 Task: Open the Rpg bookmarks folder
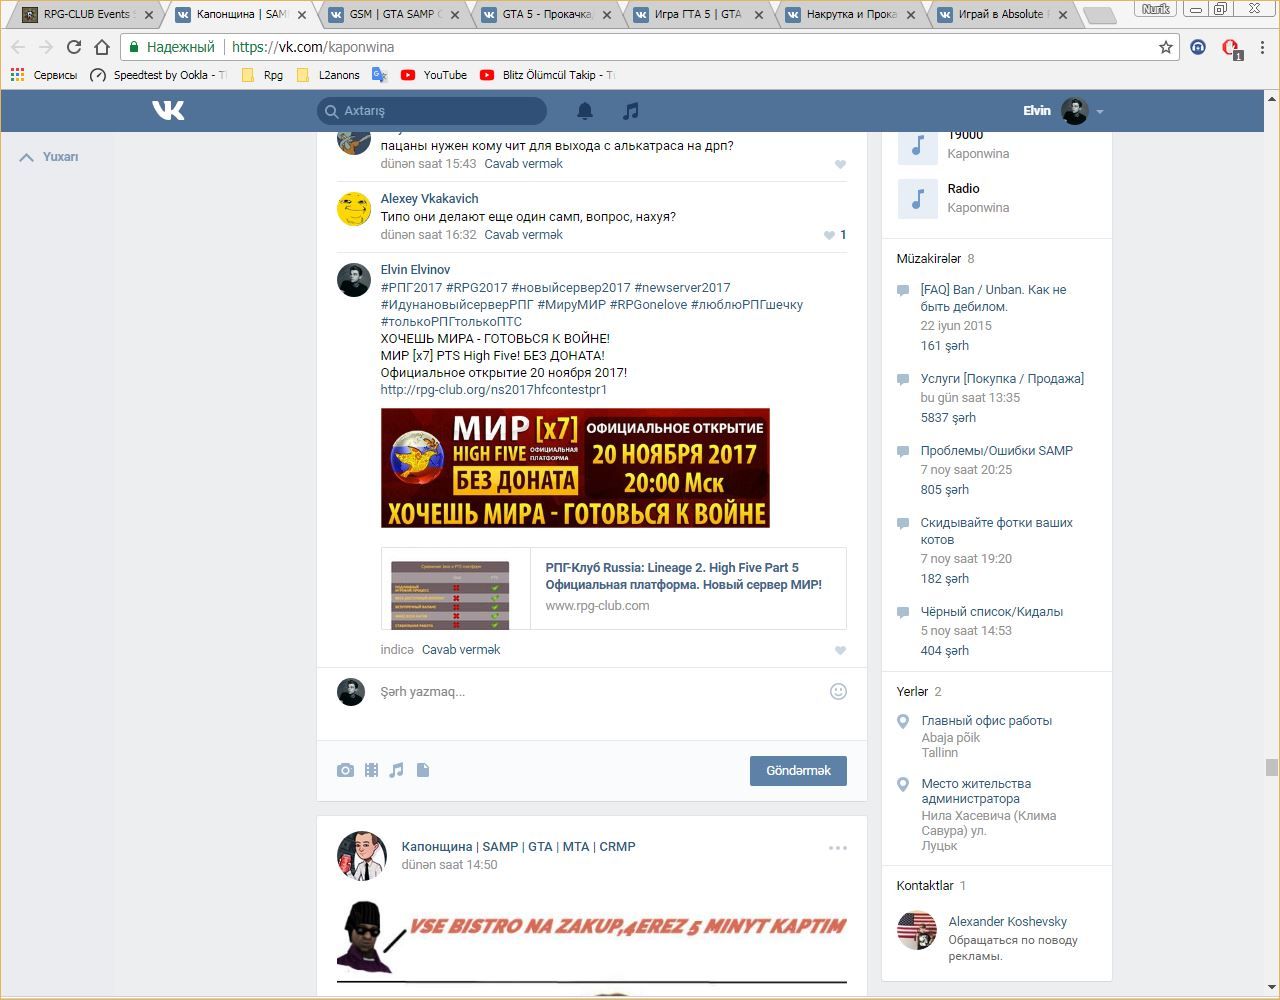point(262,75)
